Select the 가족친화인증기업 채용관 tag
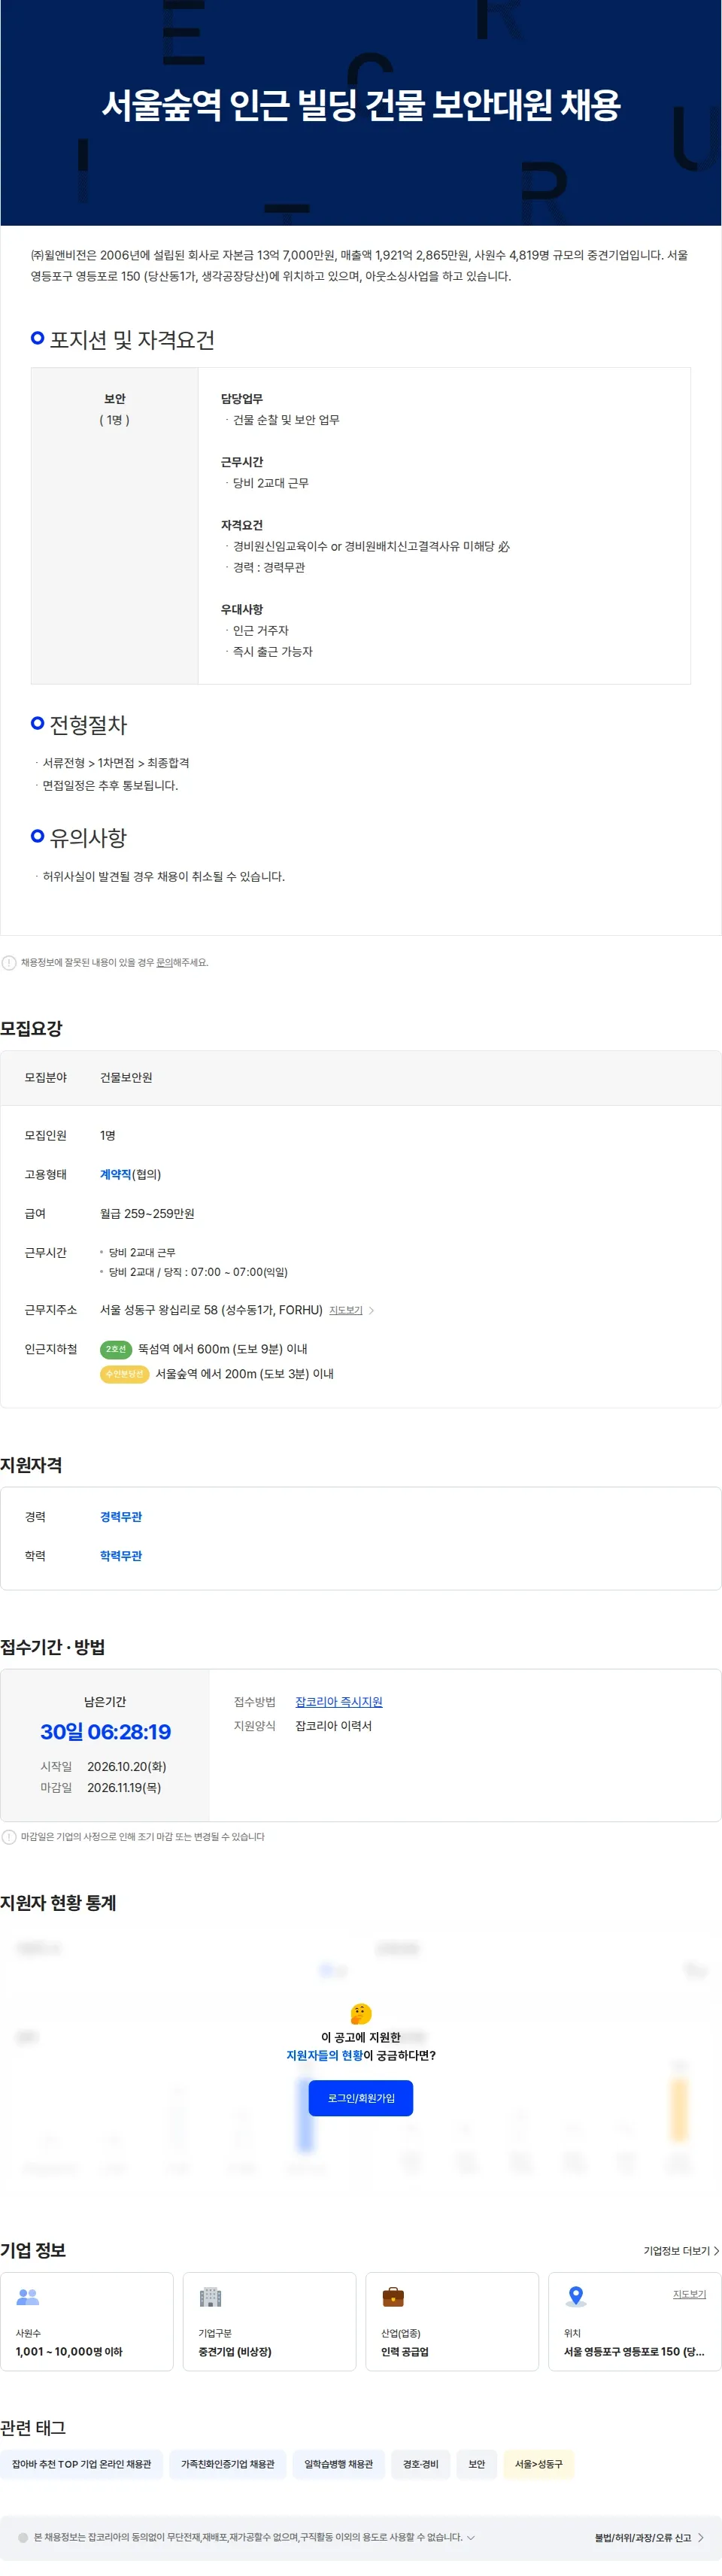Screen dimensions: 722x2576 click(228, 2464)
